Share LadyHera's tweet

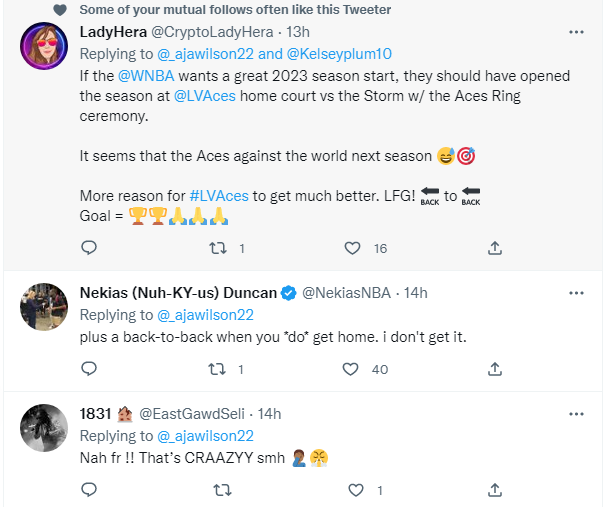coord(495,248)
